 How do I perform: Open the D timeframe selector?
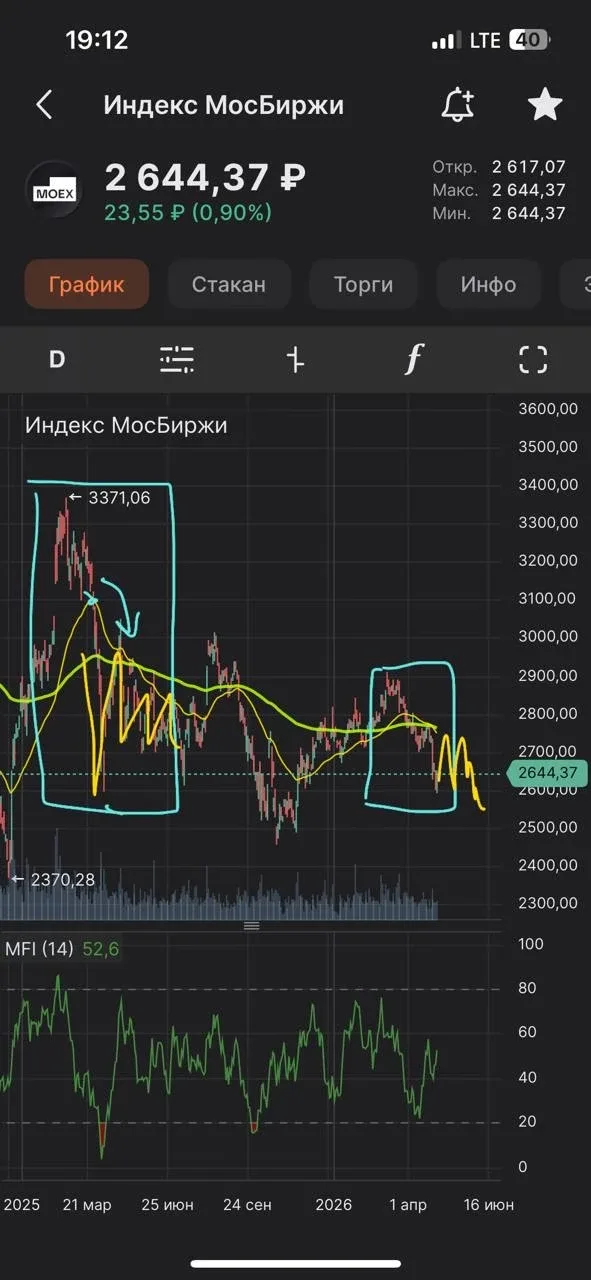tap(57, 359)
